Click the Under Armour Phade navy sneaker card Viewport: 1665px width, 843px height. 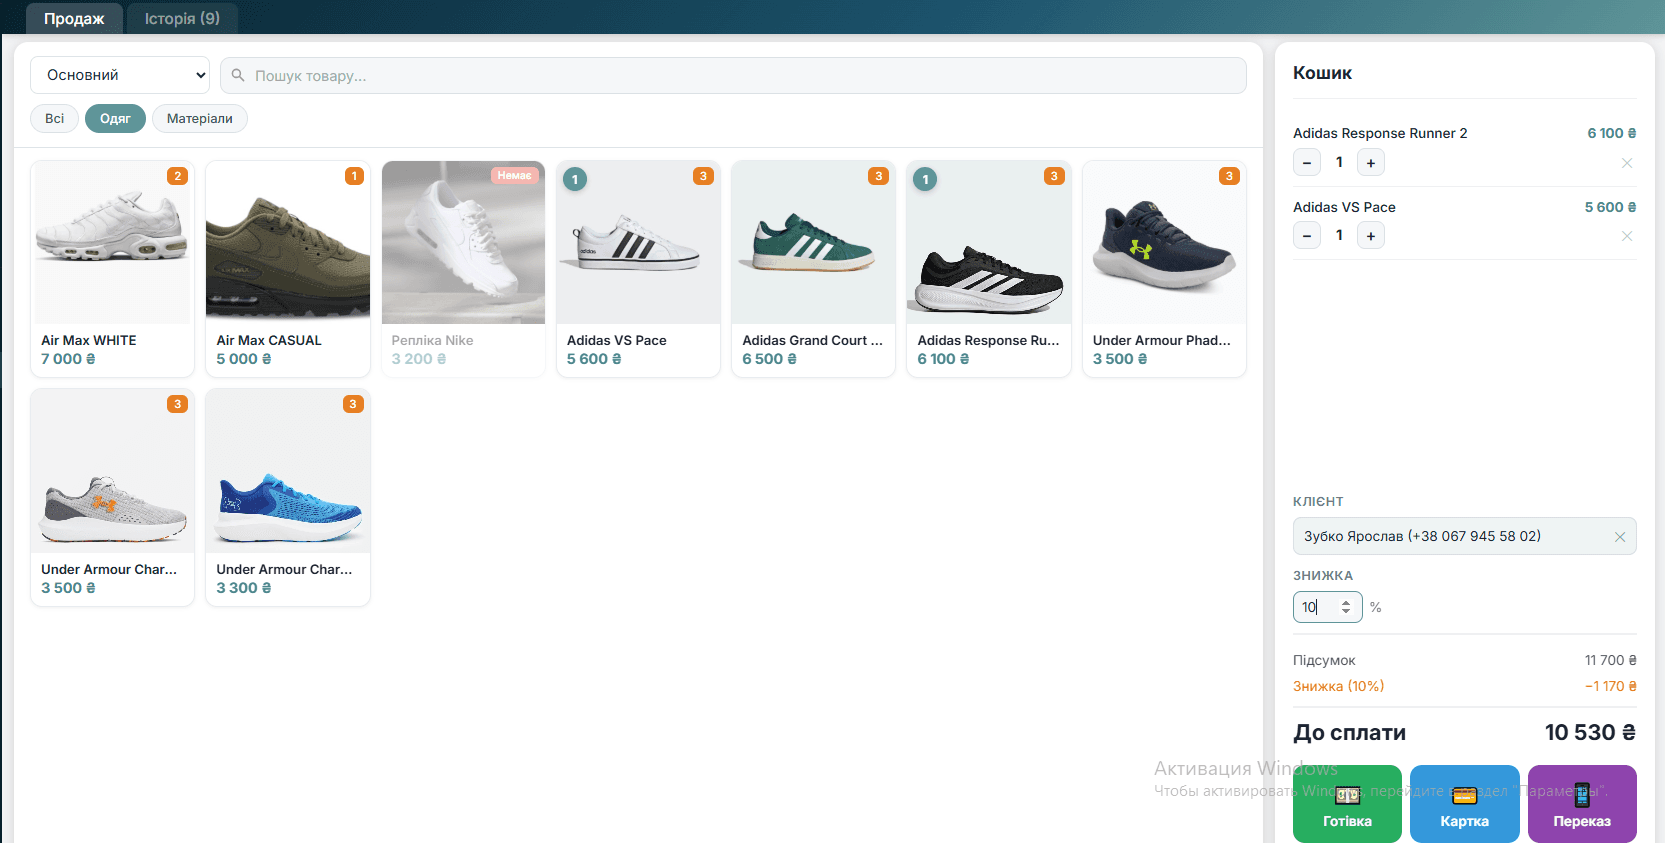(1164, 268)
